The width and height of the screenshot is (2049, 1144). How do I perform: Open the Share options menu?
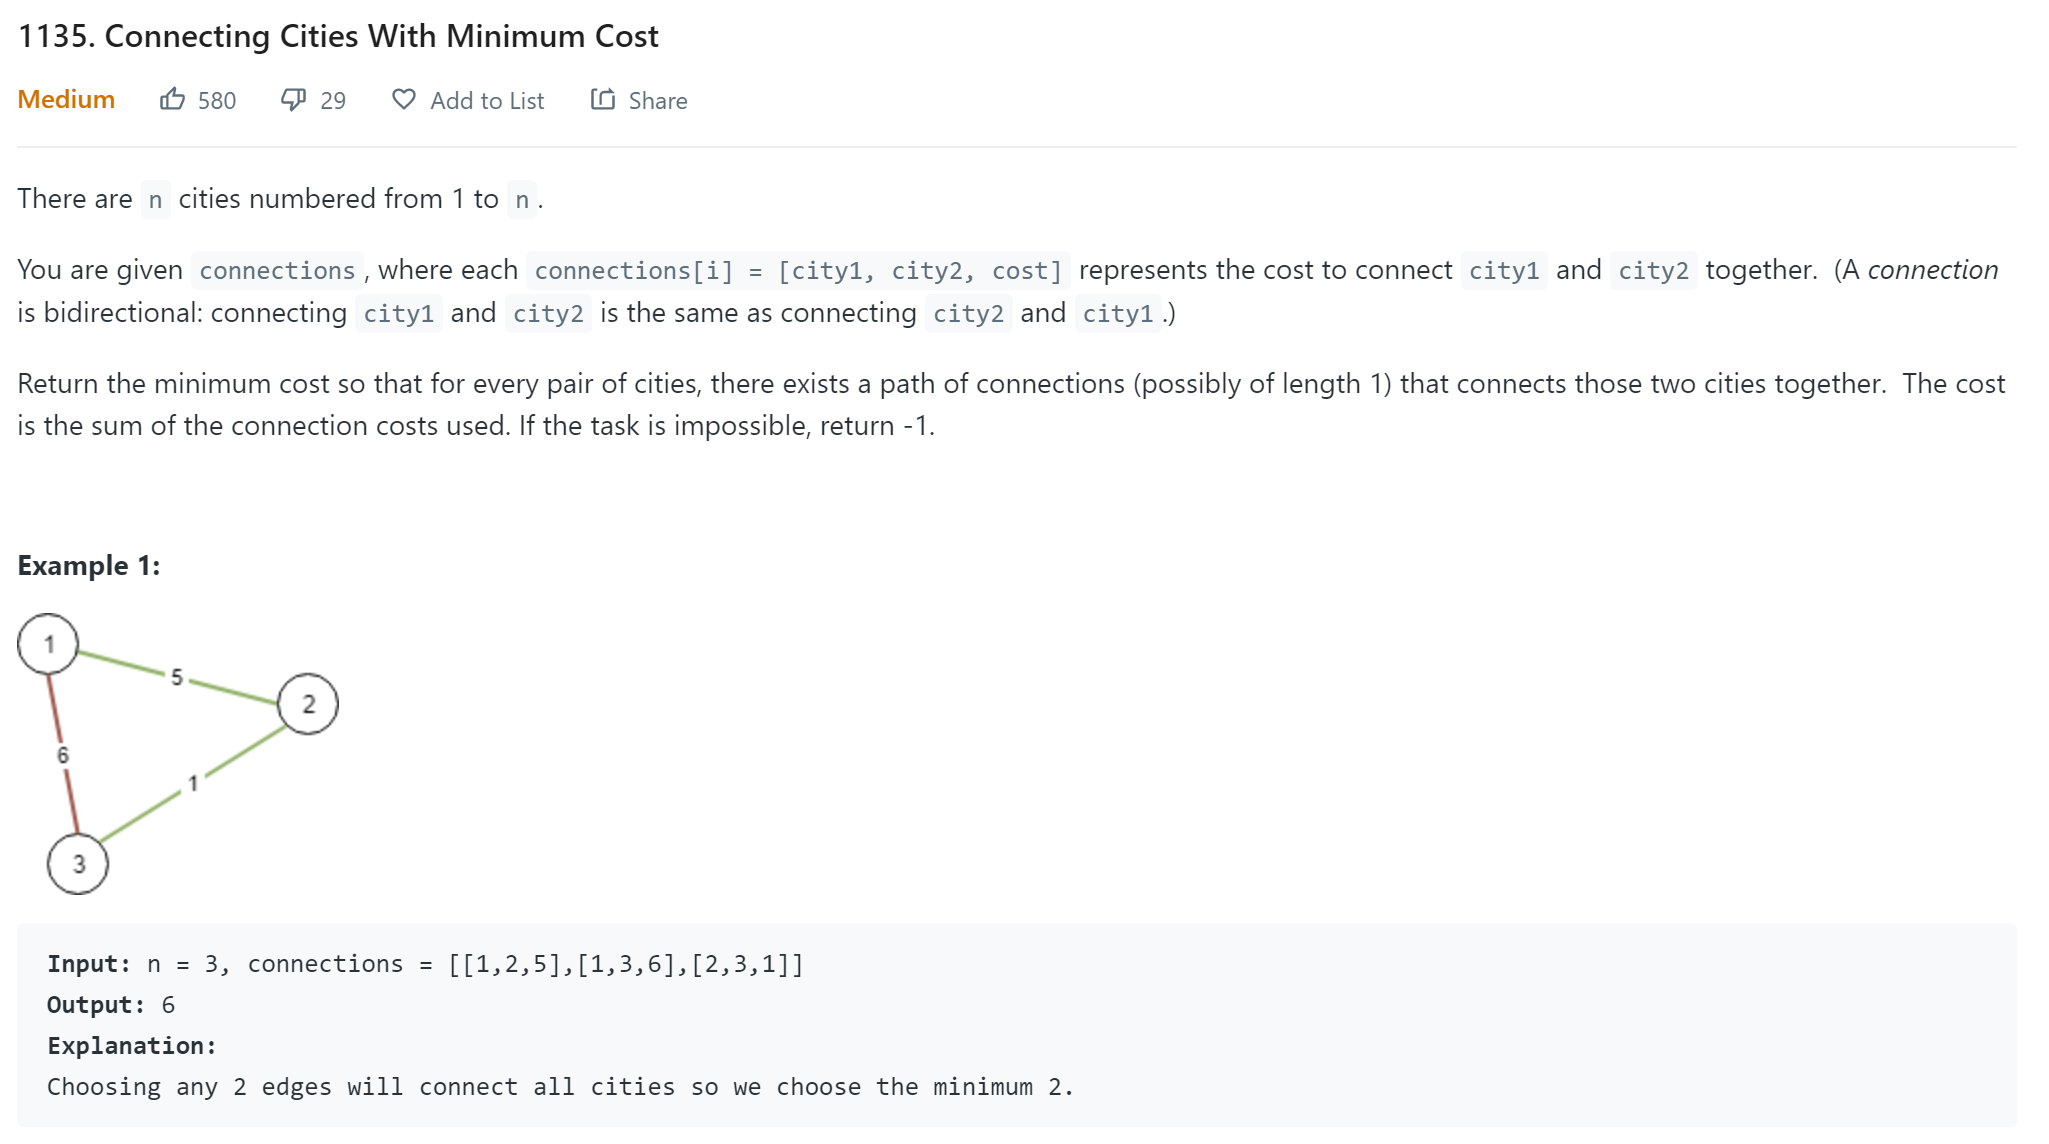(x=640, y=100)
